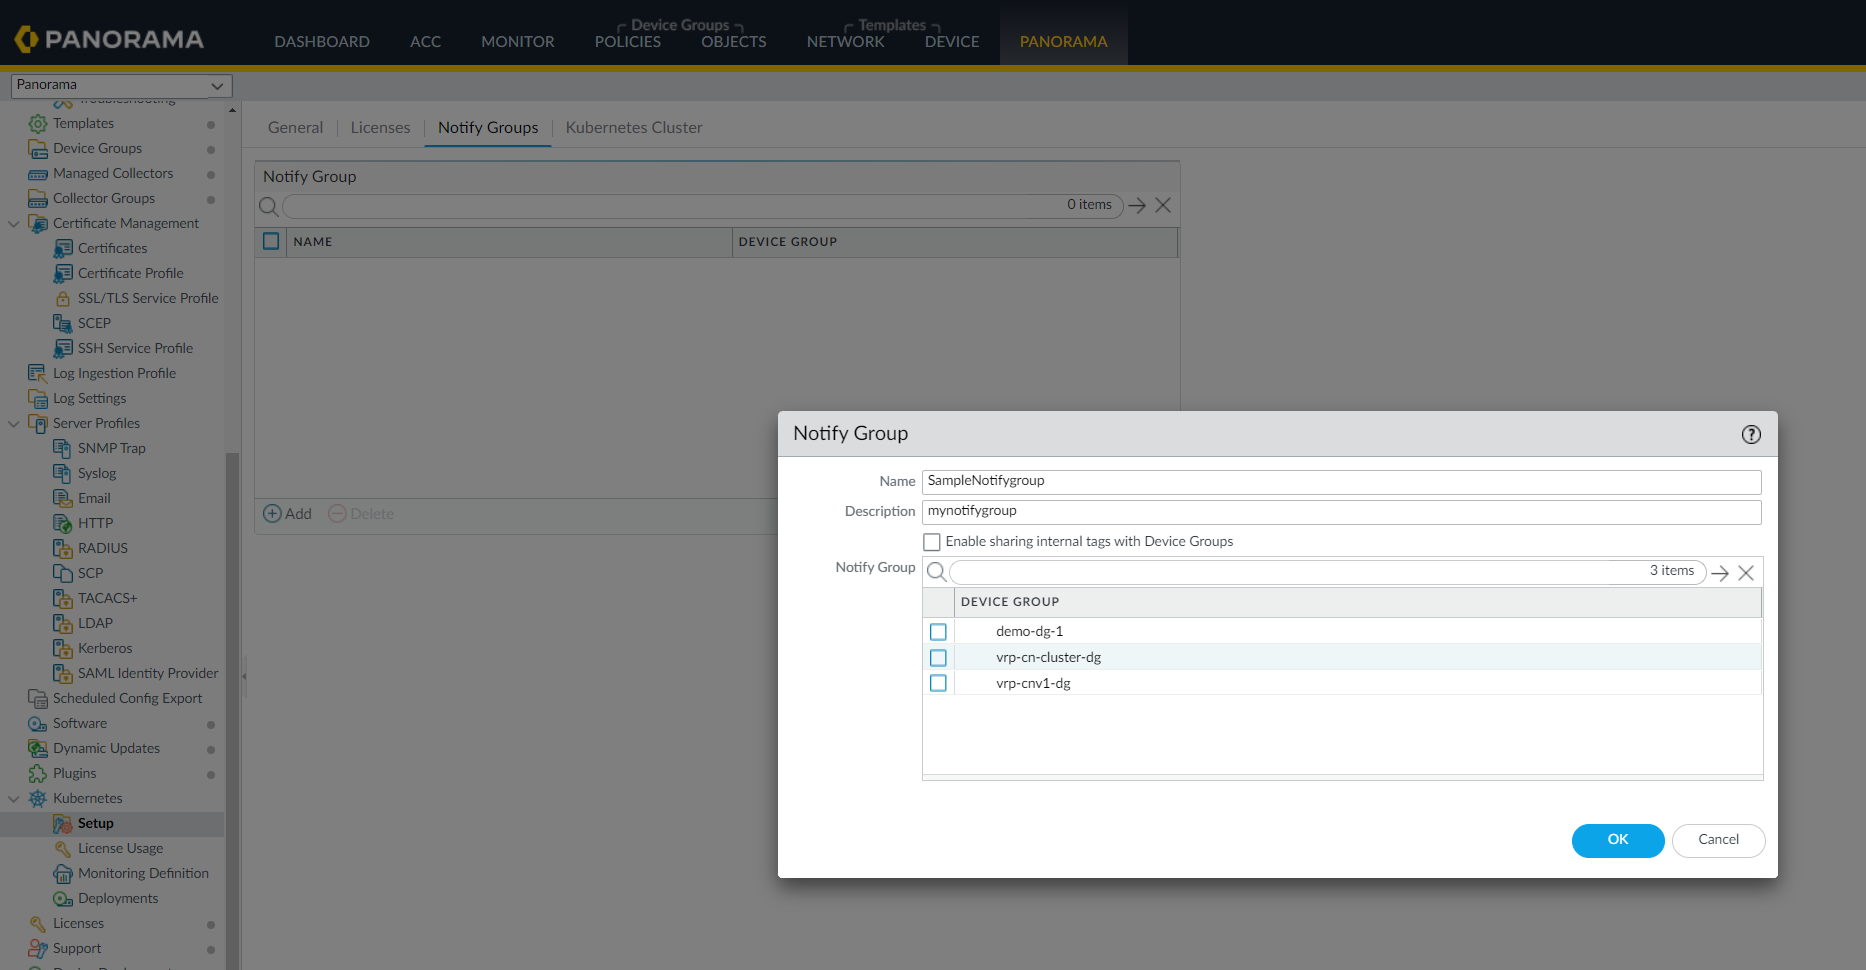Collapse the Certificate Management tree node
This screenshot has width=1866, height=970.
14,224
